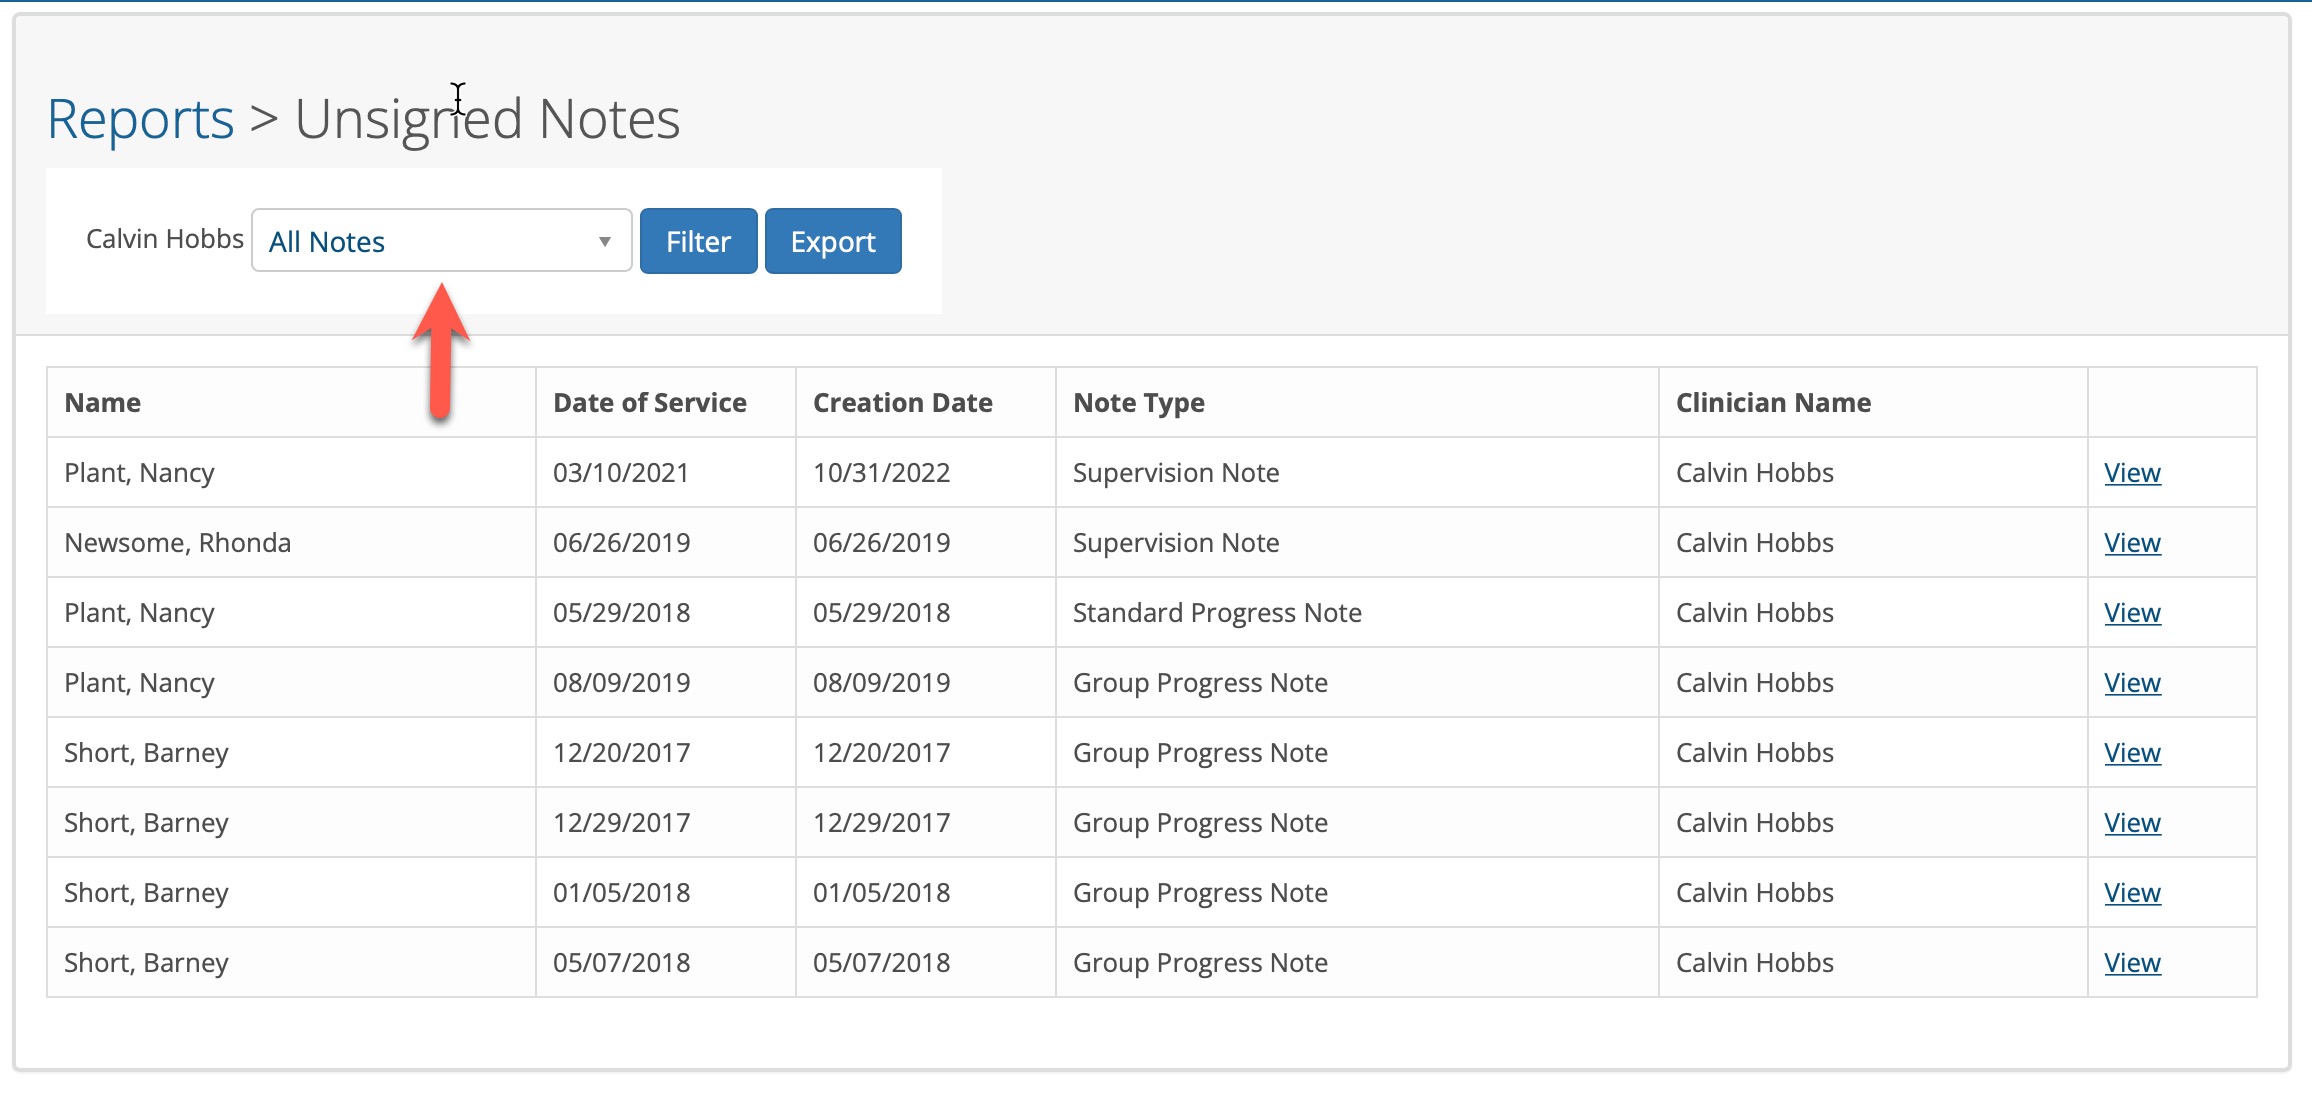Image resolution: width=2312 pixels, height=1100 pixels.
Task: View Barney Short's 05/07/2018 Group Progress Note
Action: point(2132,962)
